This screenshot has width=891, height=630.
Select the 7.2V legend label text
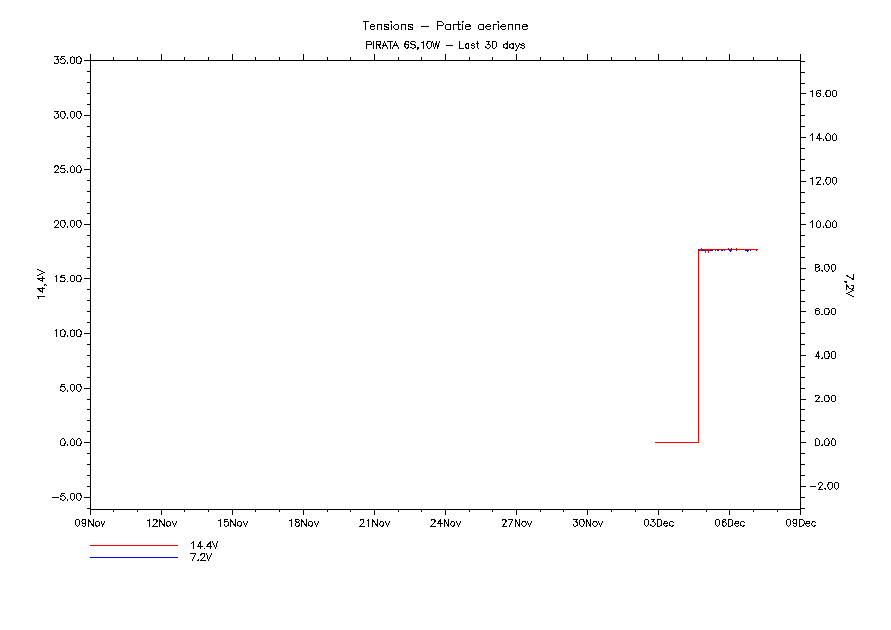tap(201, 557)
